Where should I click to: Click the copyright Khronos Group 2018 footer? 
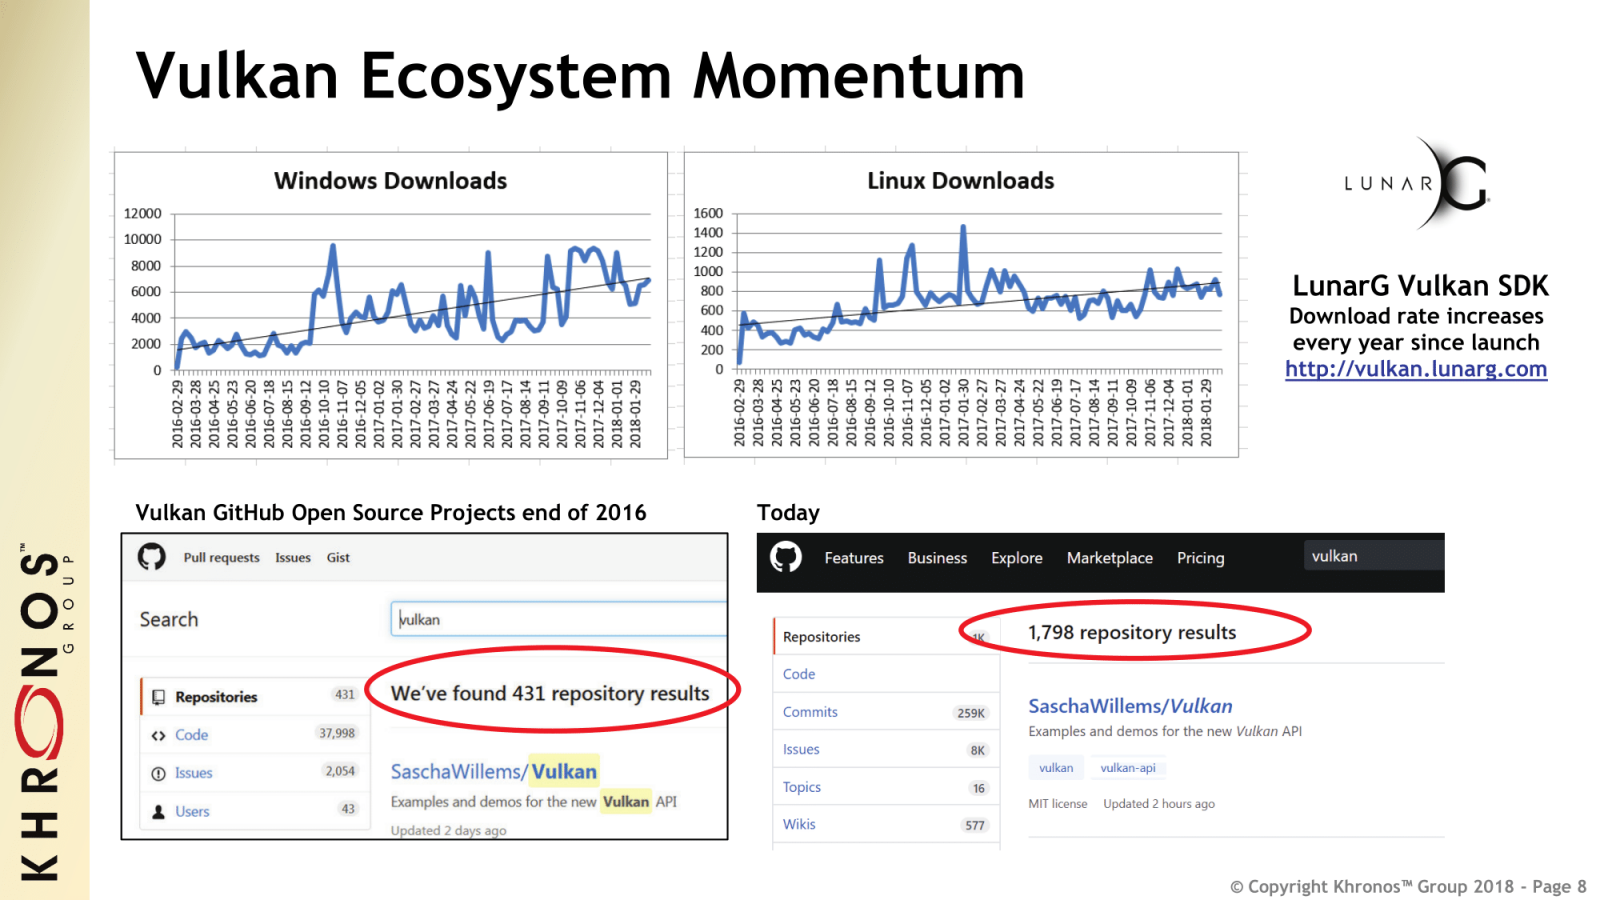pos(1408,886)
